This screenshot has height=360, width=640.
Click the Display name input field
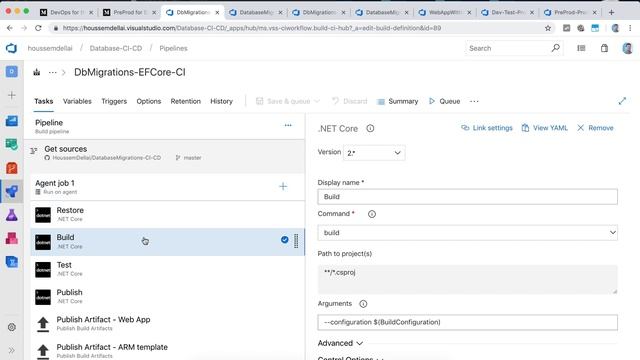[x=467, y=197]
